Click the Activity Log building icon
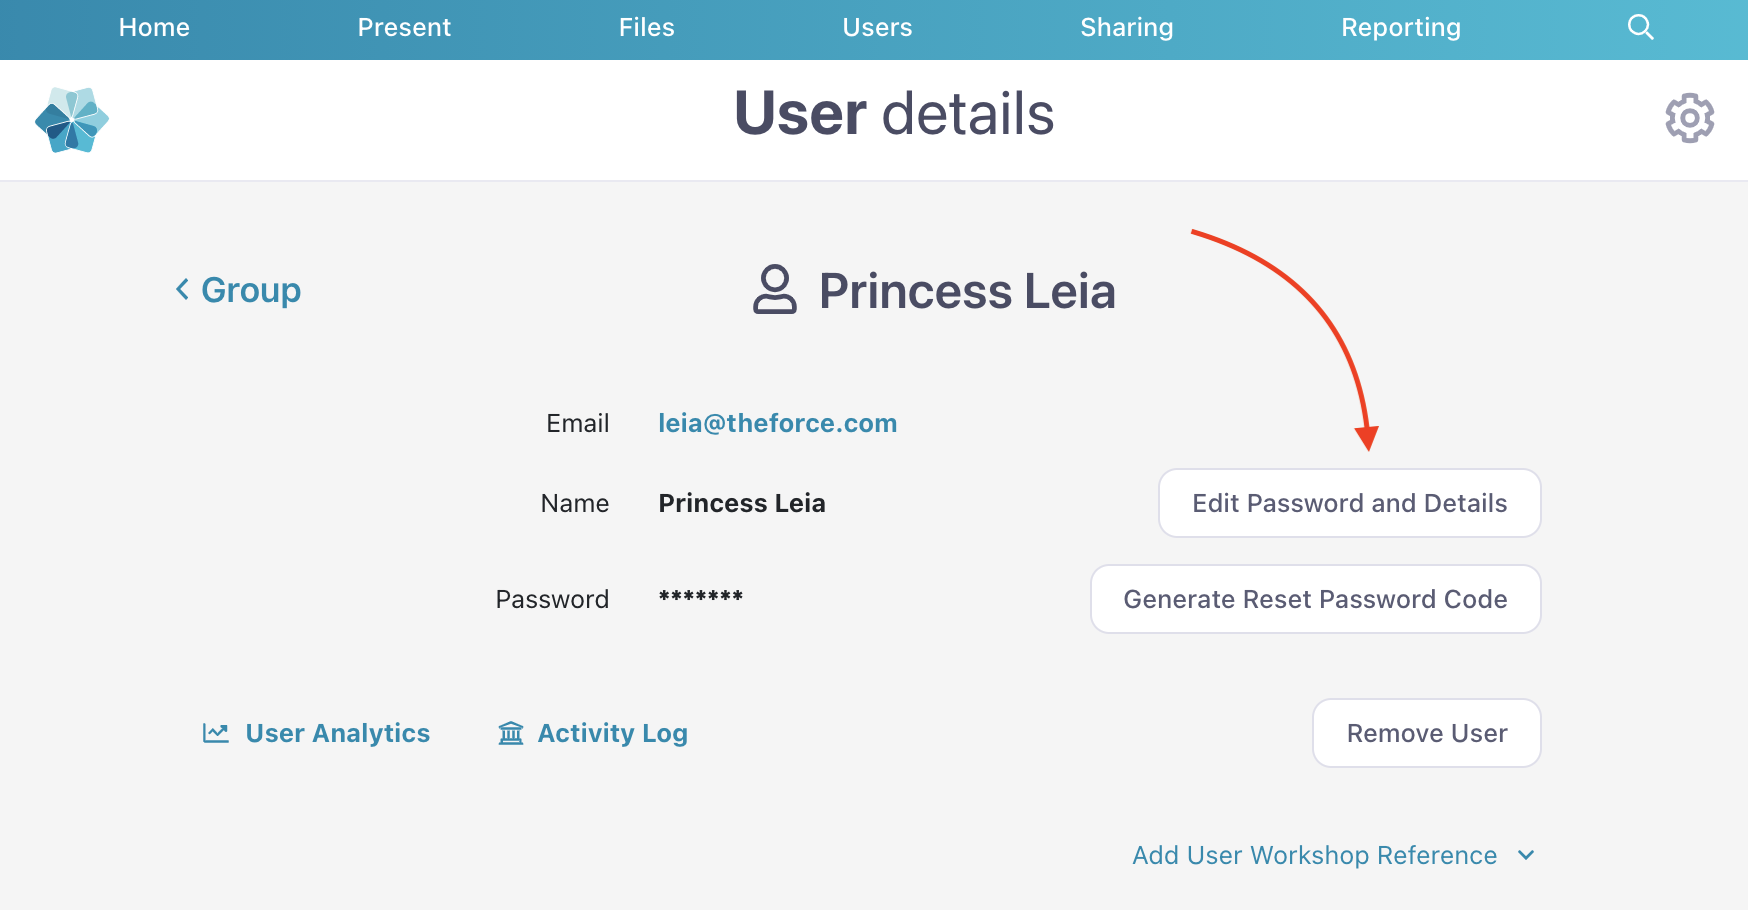This screenshot has width=1748, height=910. click(x=511, y=733)
